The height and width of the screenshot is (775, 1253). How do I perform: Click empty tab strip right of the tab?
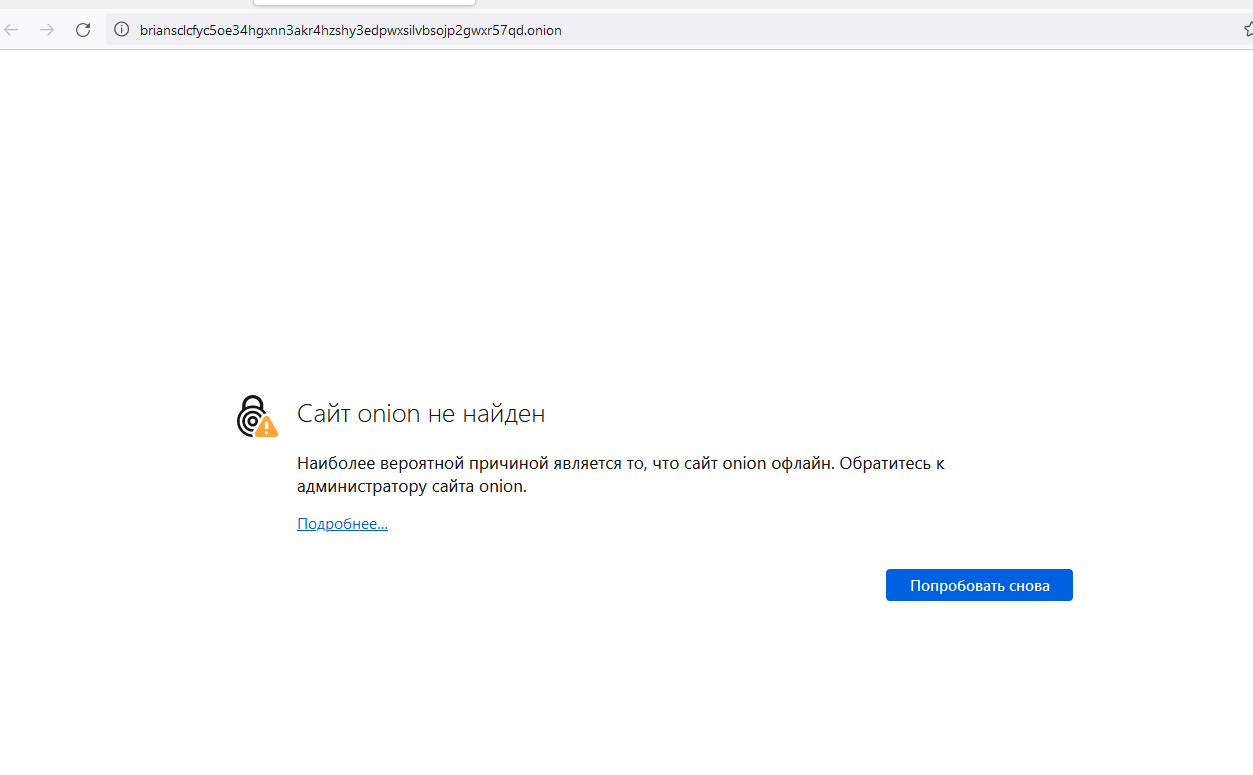pyautogui.click(x=800, y=4)
